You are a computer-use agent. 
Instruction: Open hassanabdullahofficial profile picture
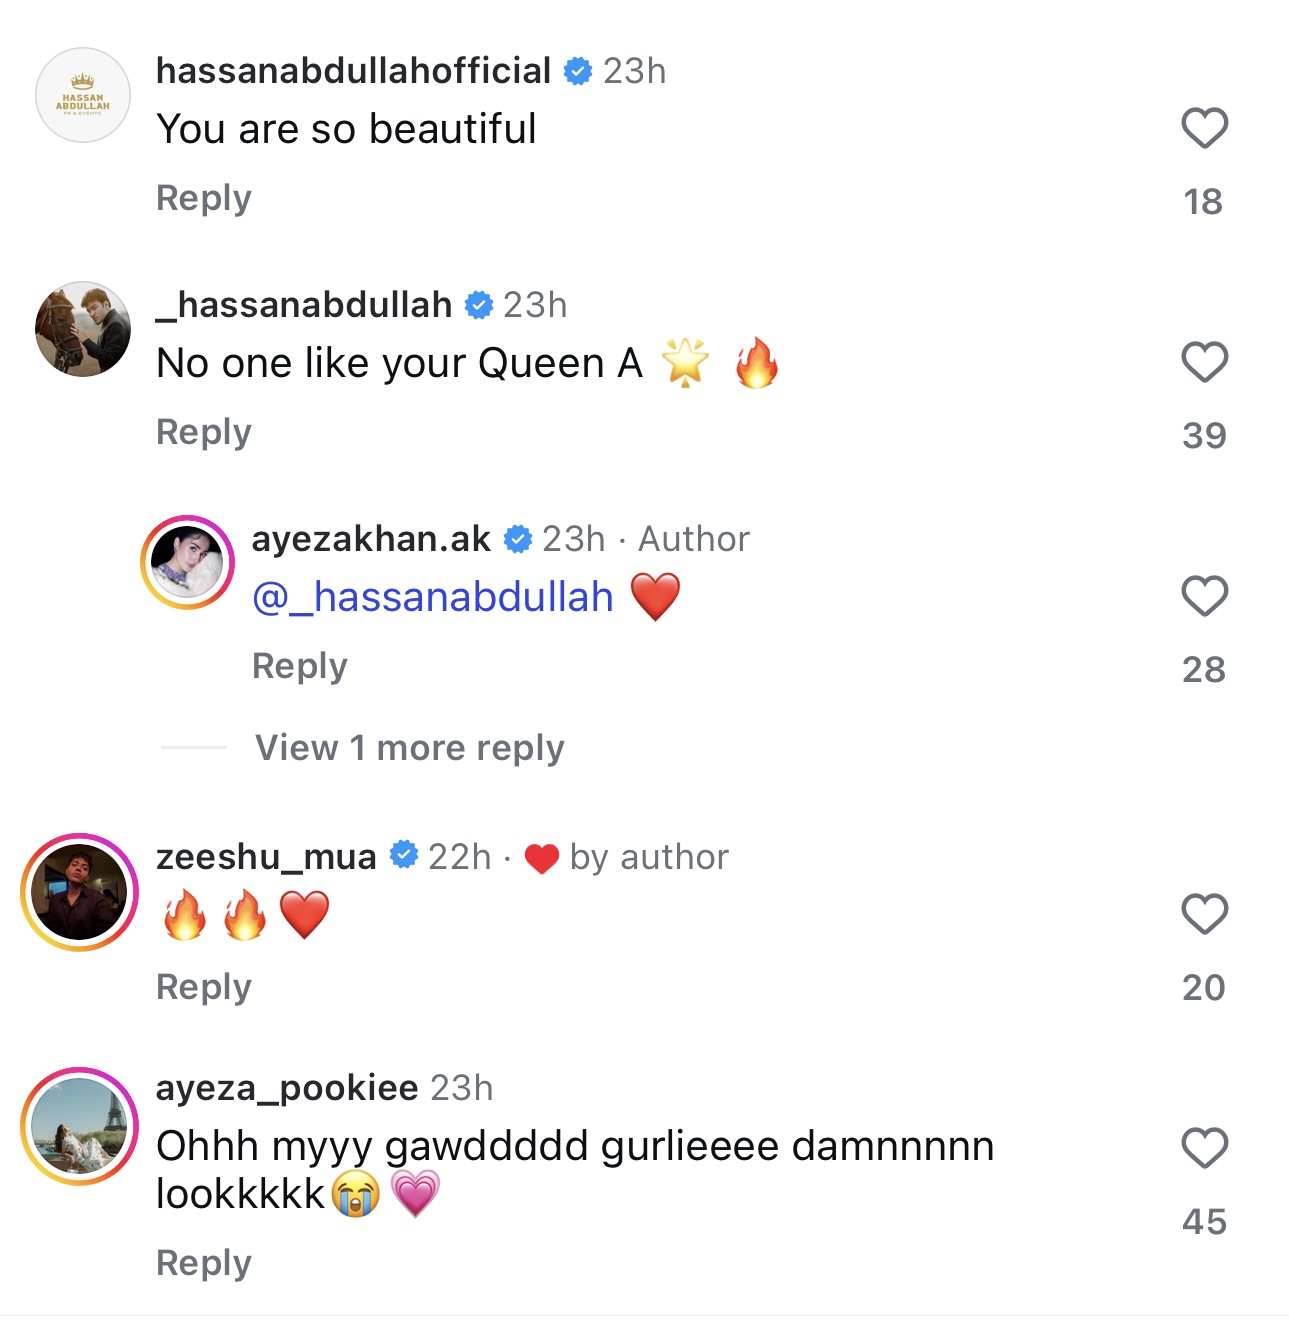click(x=83, y=95)
